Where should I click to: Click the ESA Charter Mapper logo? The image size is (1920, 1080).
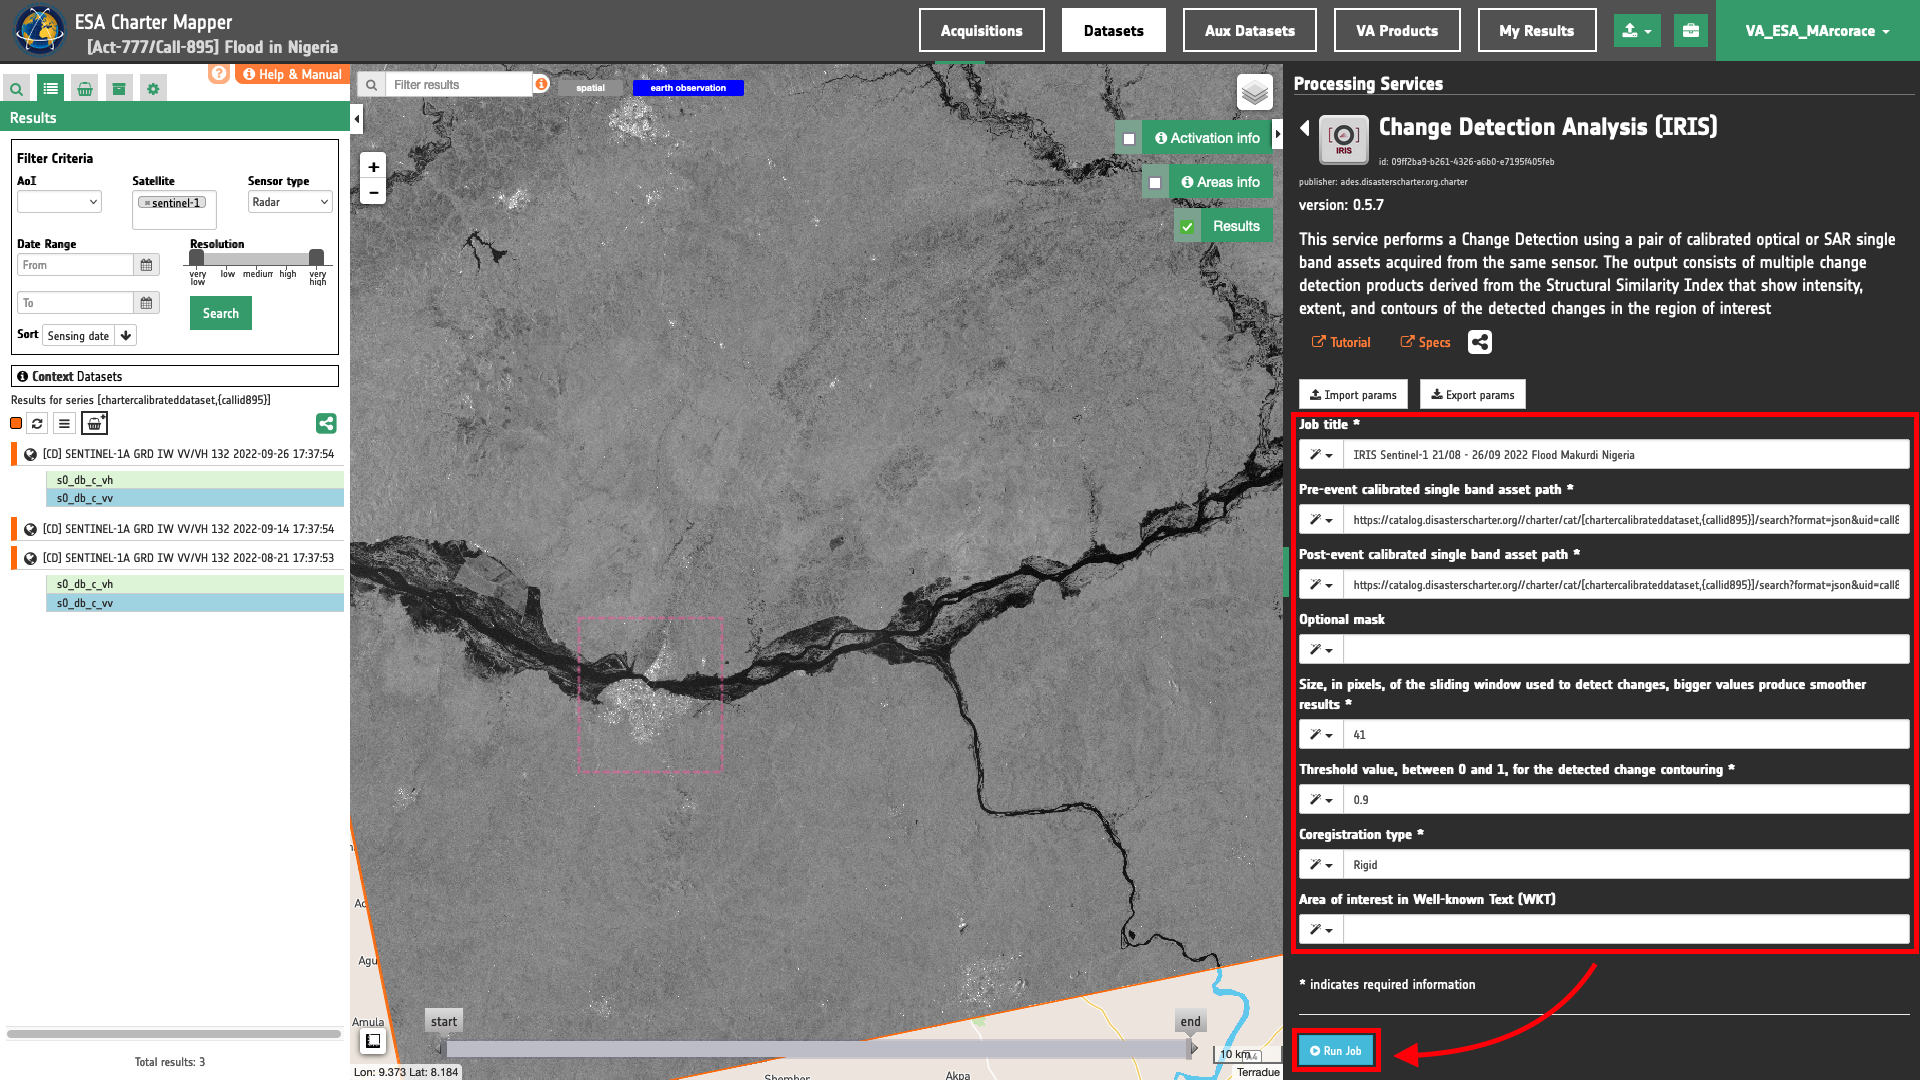pyautogui.click(x=39, y=30)
